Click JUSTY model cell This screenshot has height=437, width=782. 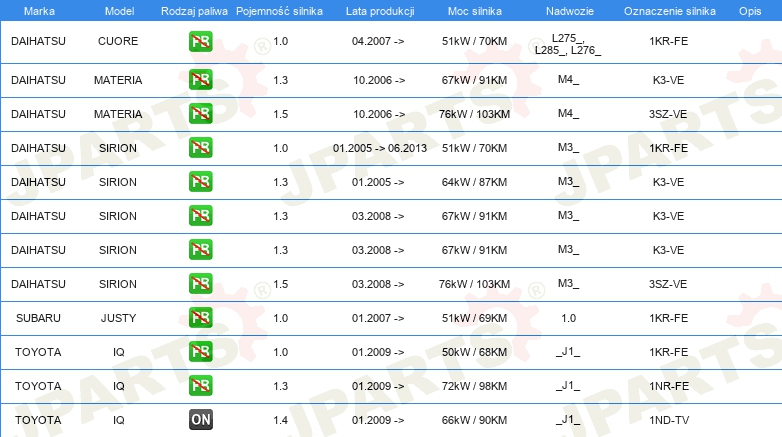click(118, 318)
